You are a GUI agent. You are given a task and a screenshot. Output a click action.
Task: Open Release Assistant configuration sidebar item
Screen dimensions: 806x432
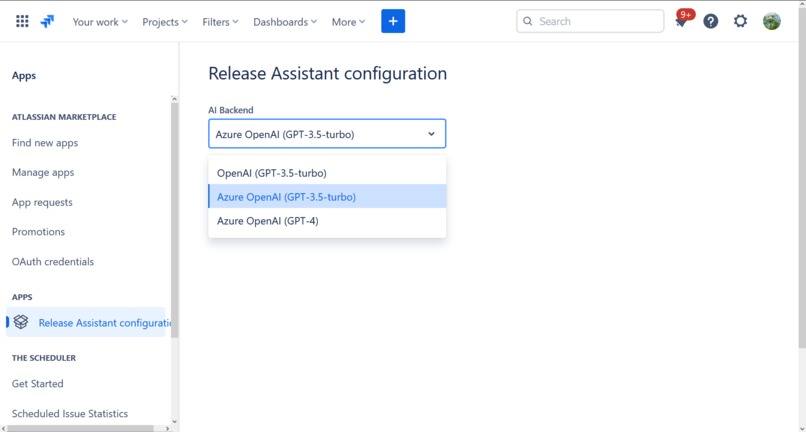pos(85,322)
